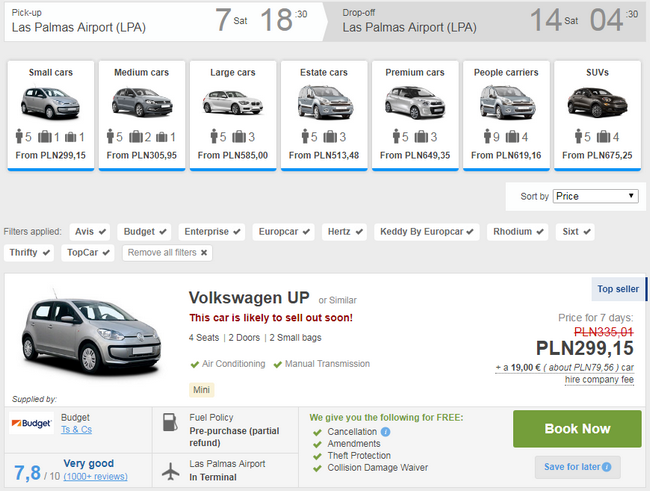Remove the Keddy By Europcar filter
The image size is (650, 491).
pyautogui.click(x=427, y=232)
